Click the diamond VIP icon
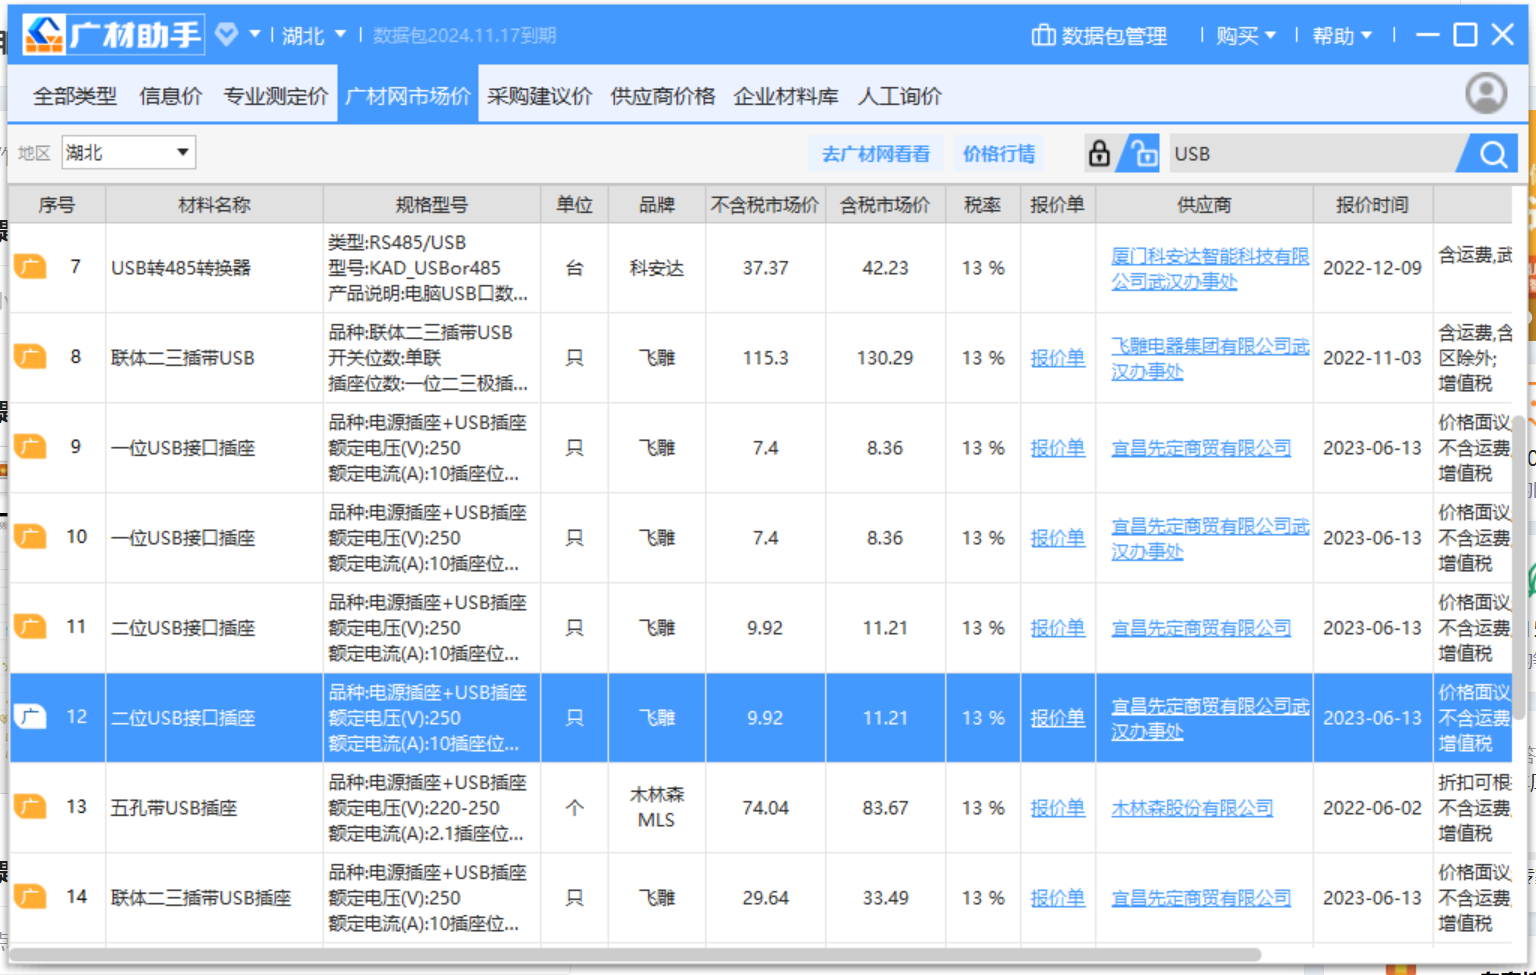1536x975 pixels. pos(227,35)
